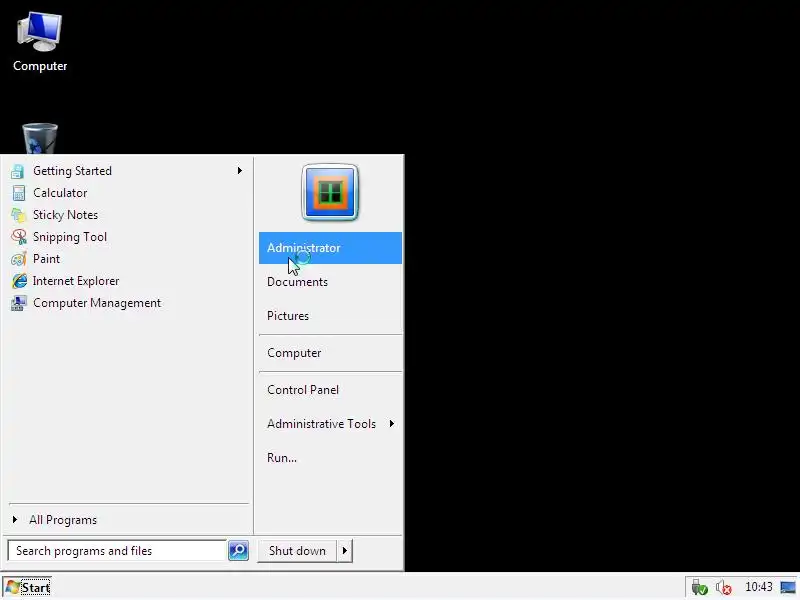Click the Snipping Tool scissors icon

click(x=18, y=237)
